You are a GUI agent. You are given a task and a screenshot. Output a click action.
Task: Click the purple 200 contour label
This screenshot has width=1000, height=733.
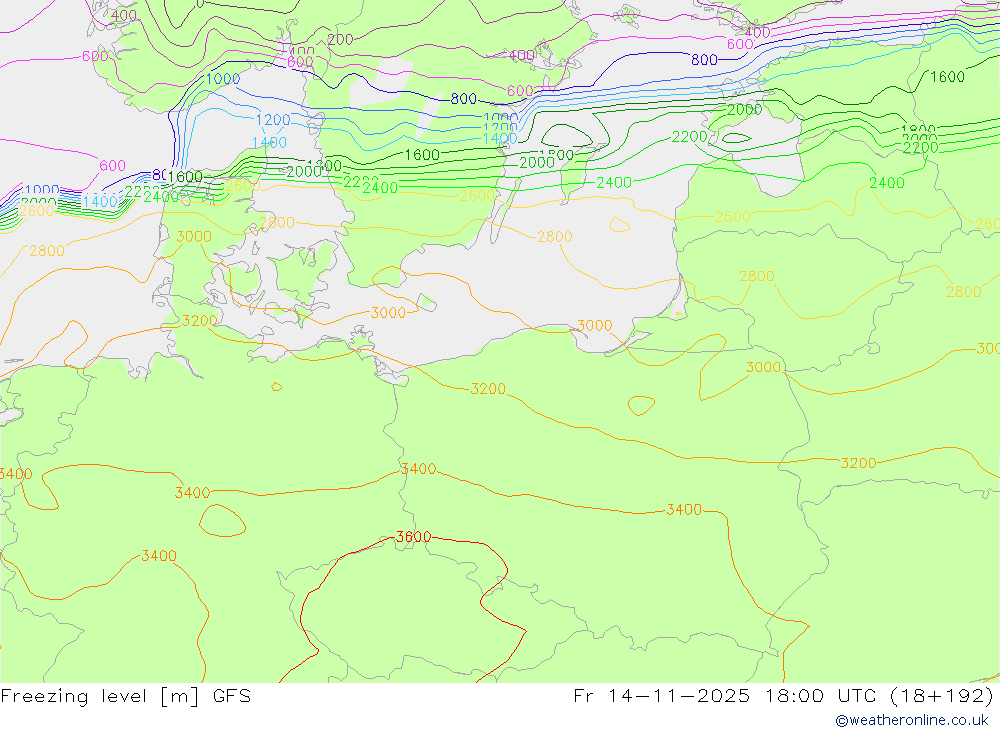coord(340,40)
